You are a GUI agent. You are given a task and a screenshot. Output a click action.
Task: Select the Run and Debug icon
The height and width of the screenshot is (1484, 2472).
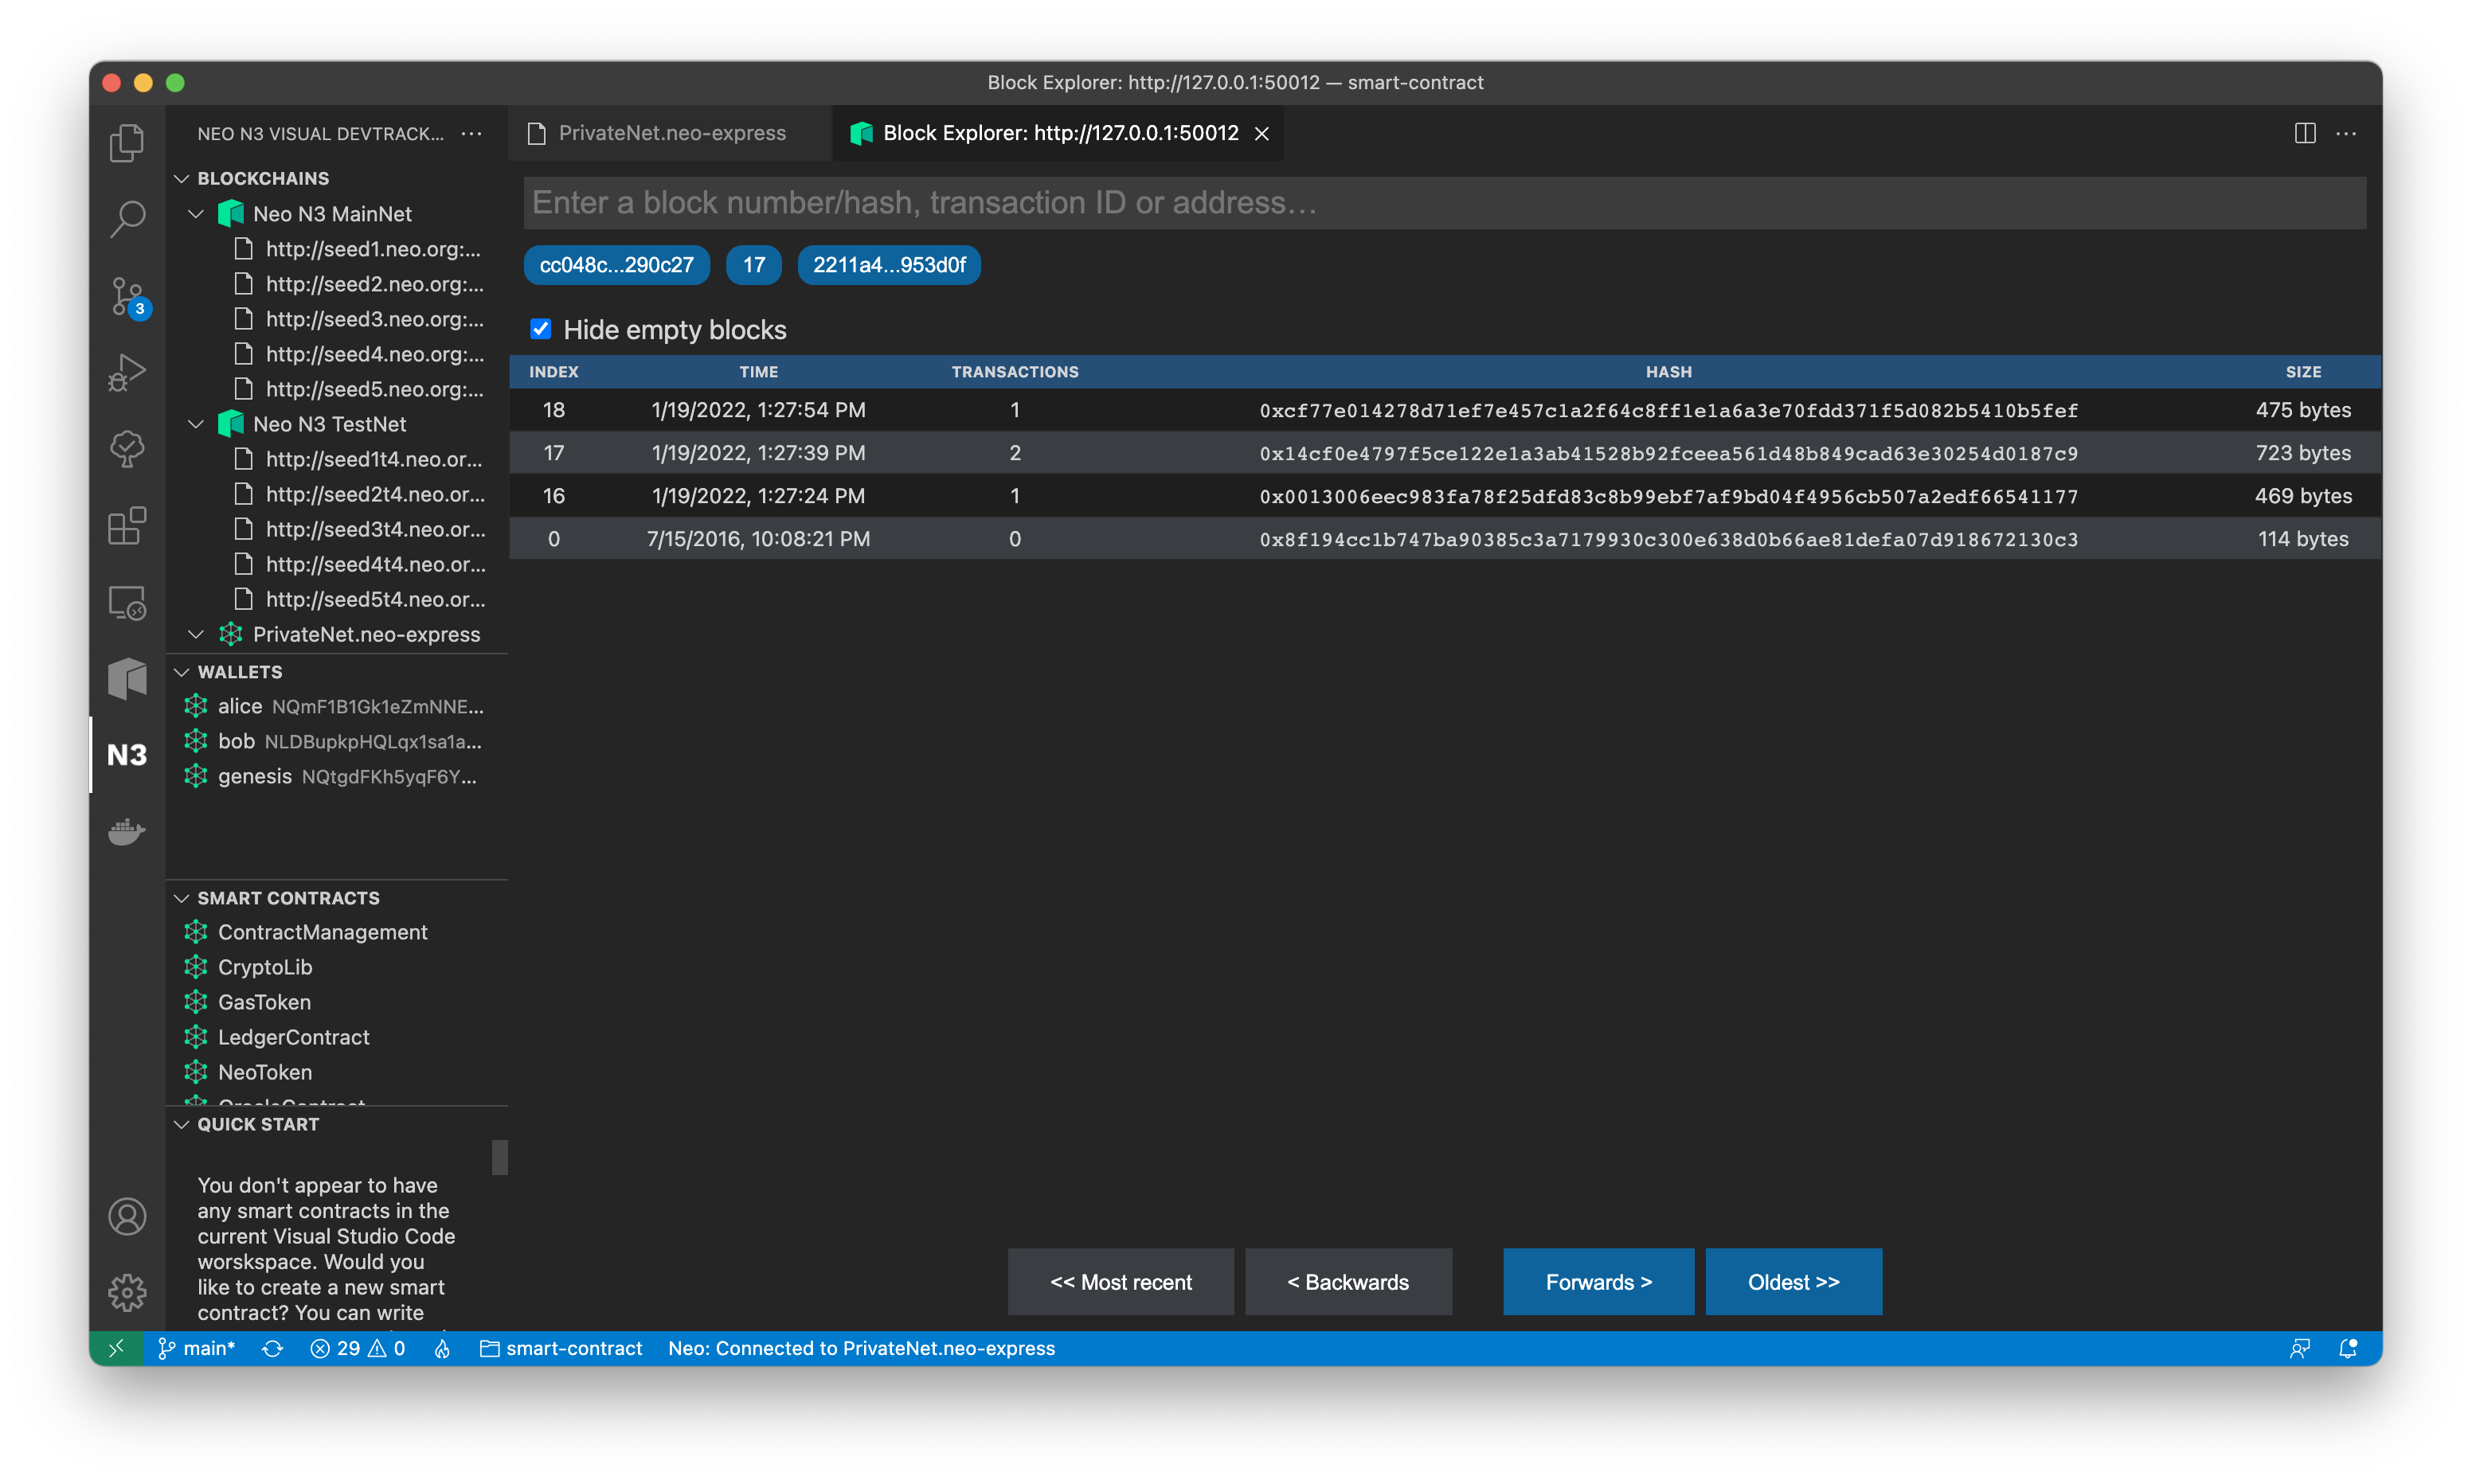coord(127,371)
